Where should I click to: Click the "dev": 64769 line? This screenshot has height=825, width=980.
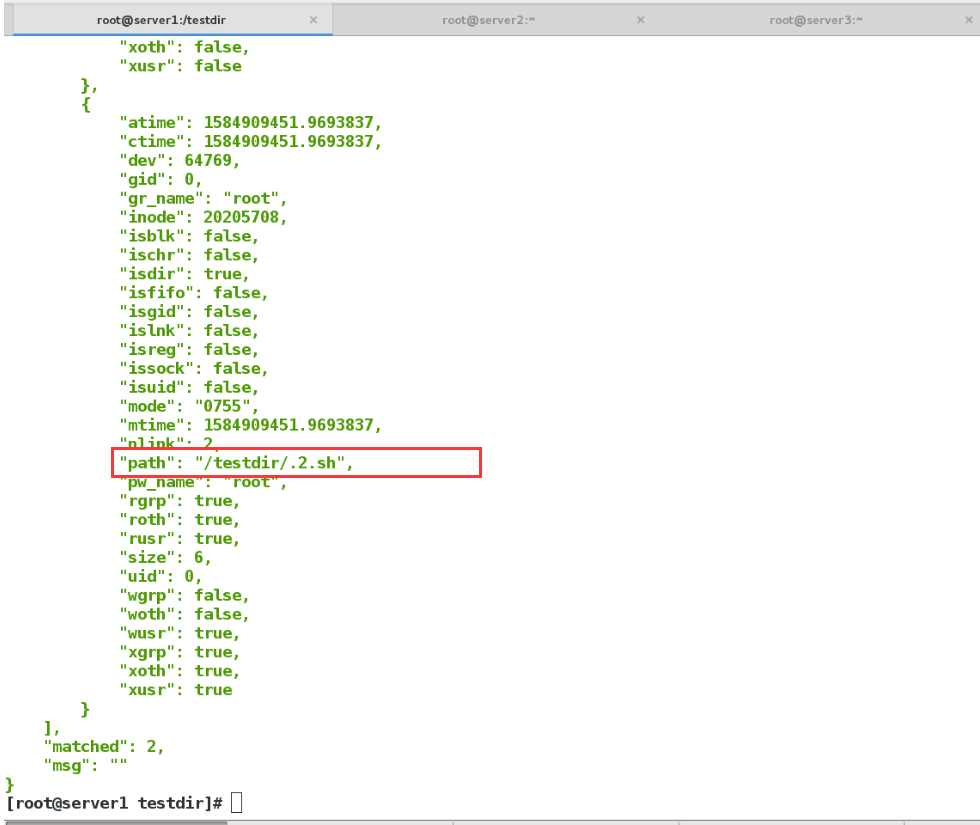click(179, 161)
